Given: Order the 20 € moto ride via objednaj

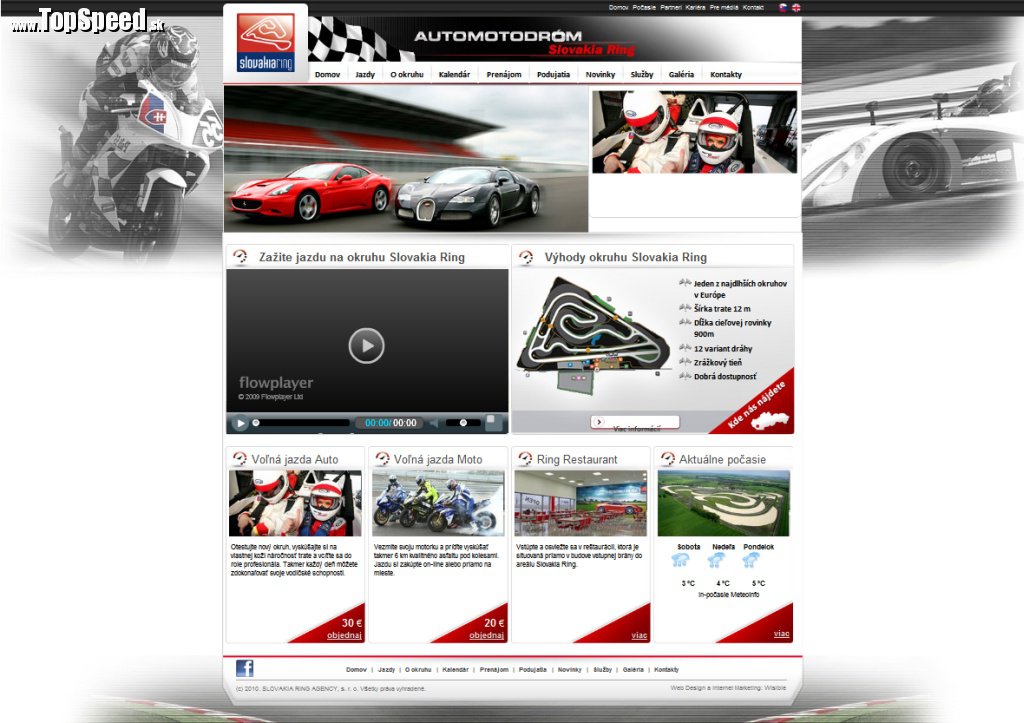Looking at the screenshot, I should (x=487, y=635).
